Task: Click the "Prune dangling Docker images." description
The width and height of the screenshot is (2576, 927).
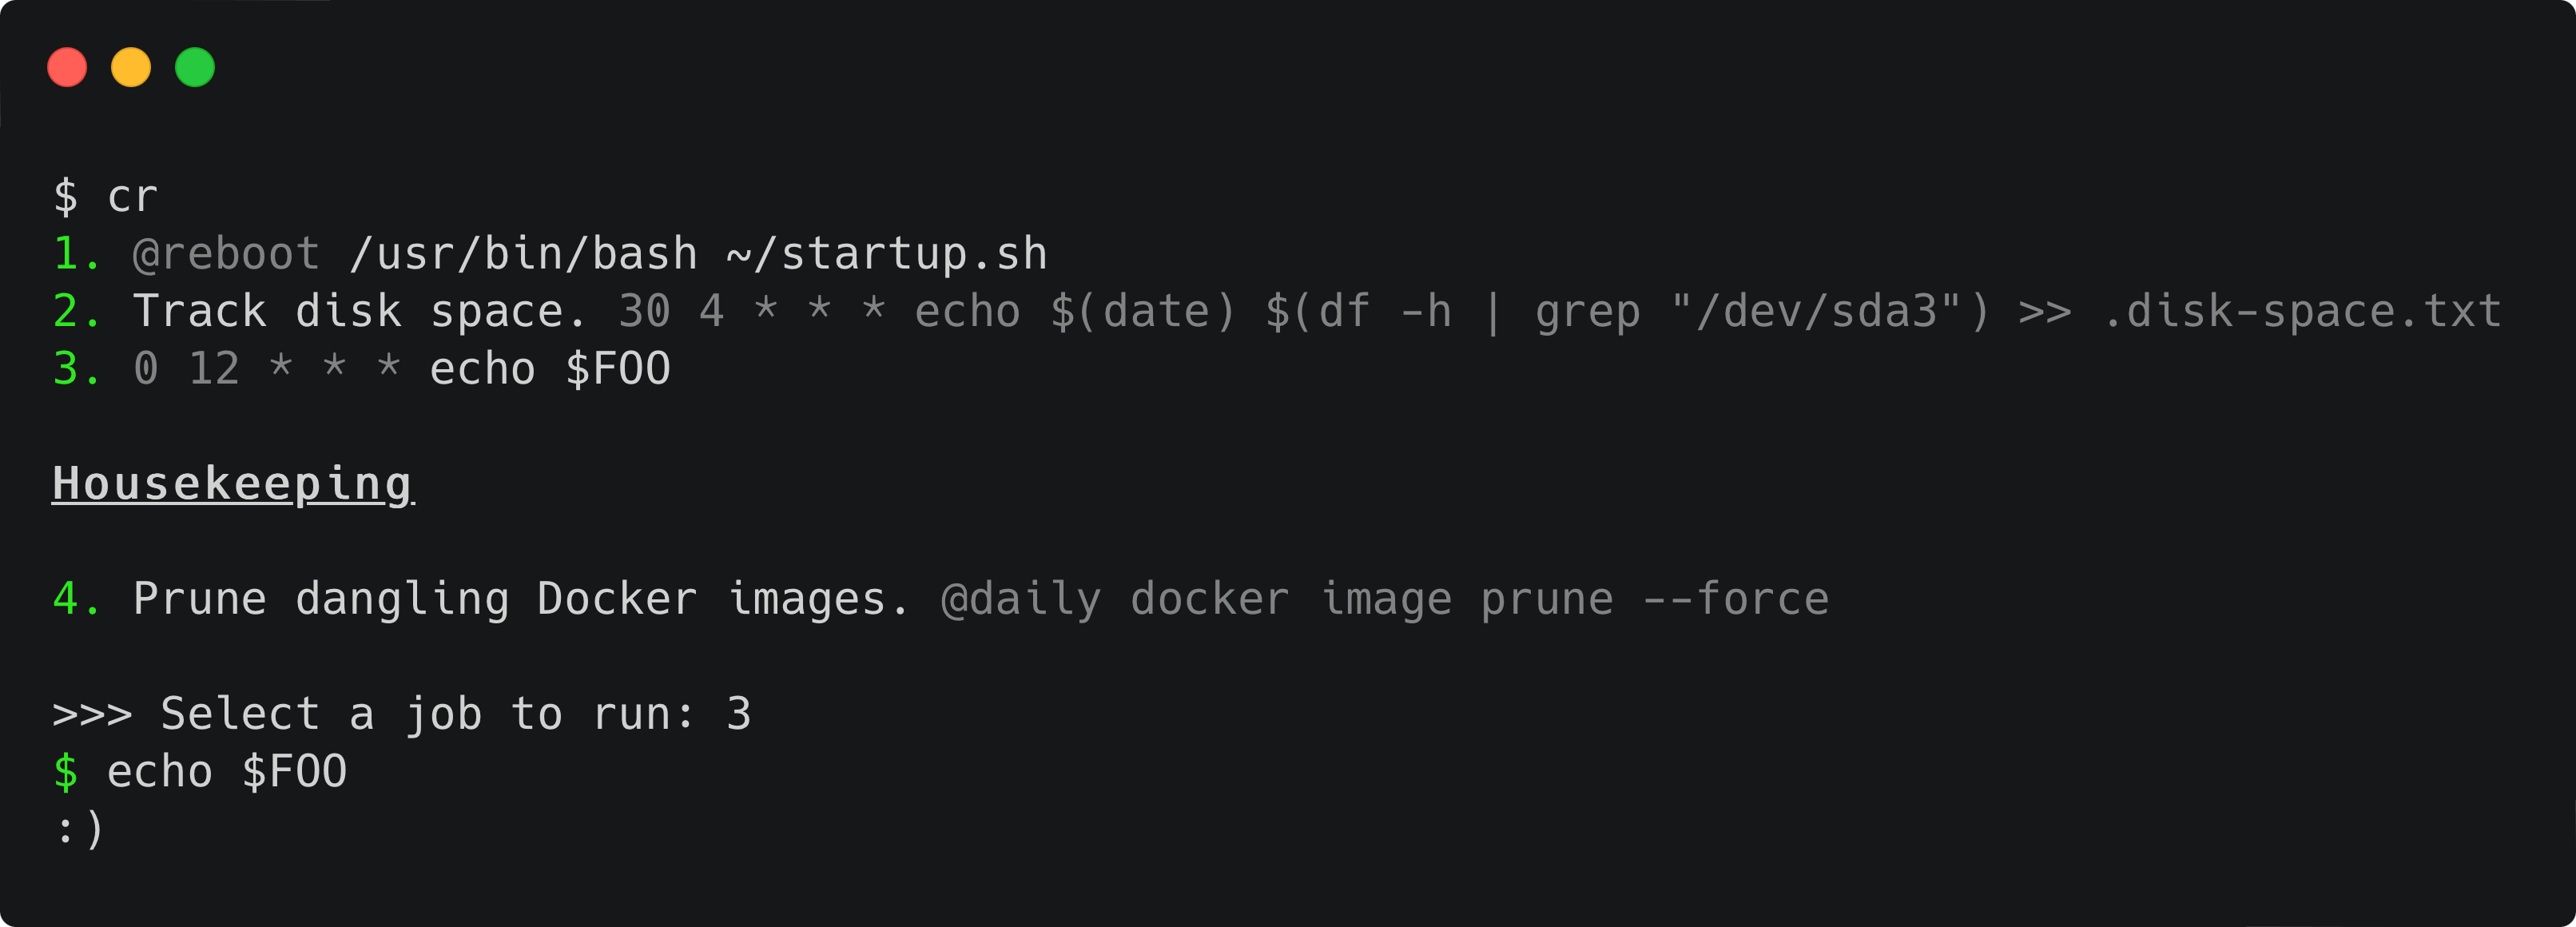Action: click(x=521, y=599)
